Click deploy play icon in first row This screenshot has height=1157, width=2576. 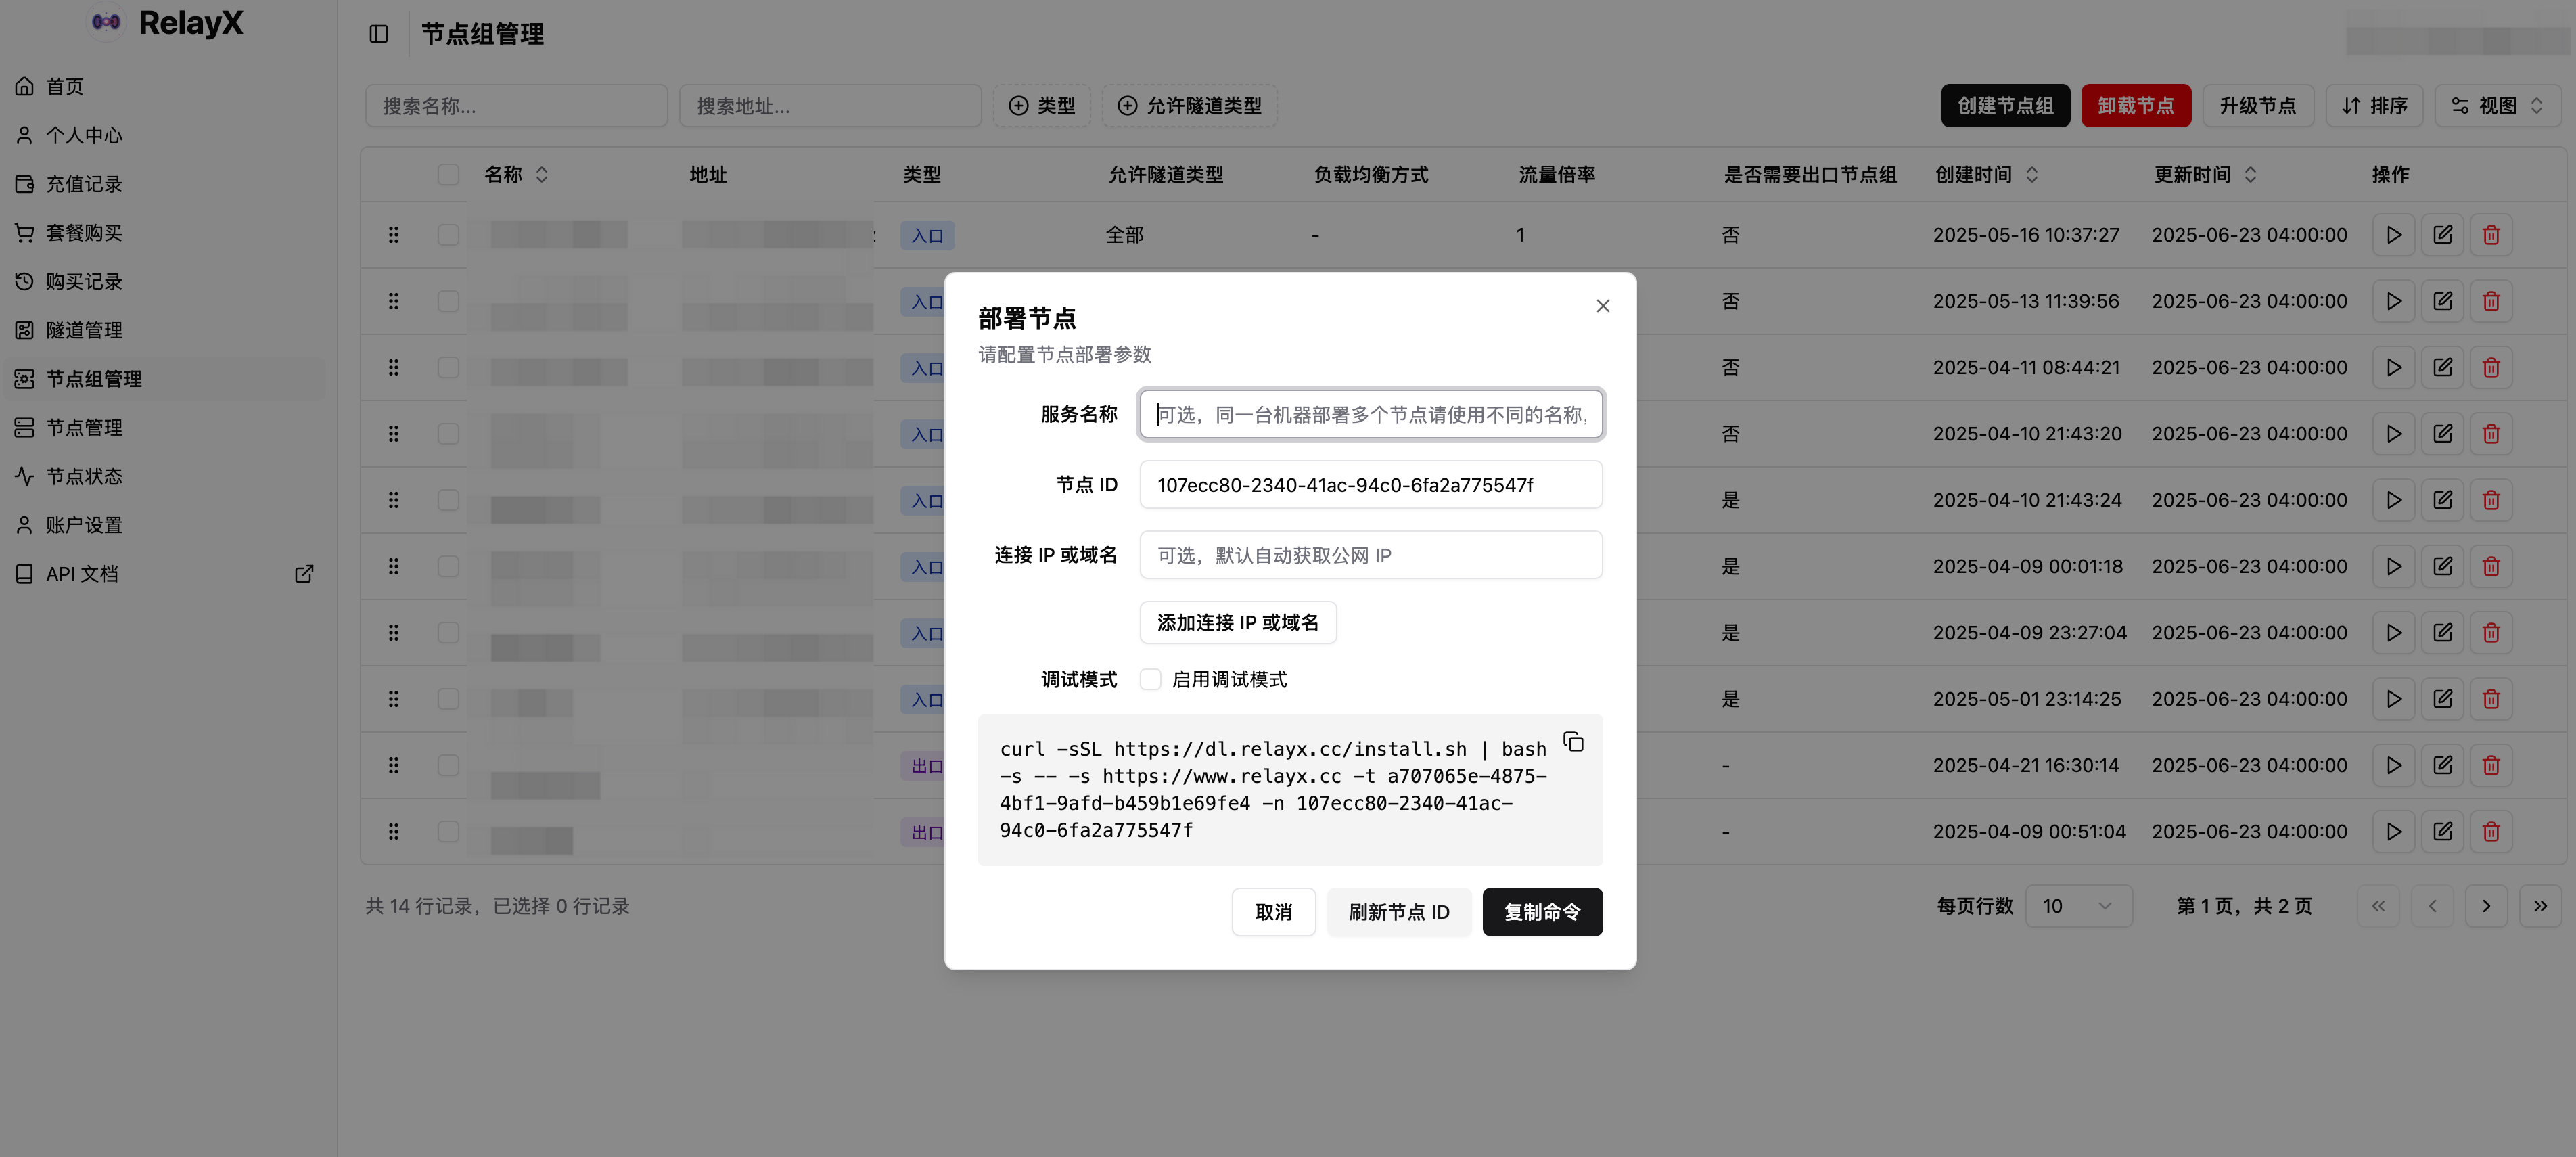pos(2394,235)
